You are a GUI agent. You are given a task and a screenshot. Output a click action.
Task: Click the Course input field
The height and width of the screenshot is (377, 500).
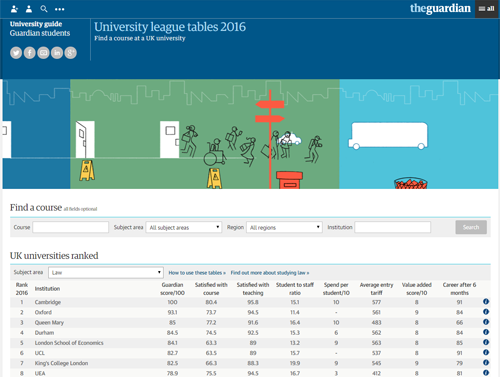coord(71,227)
